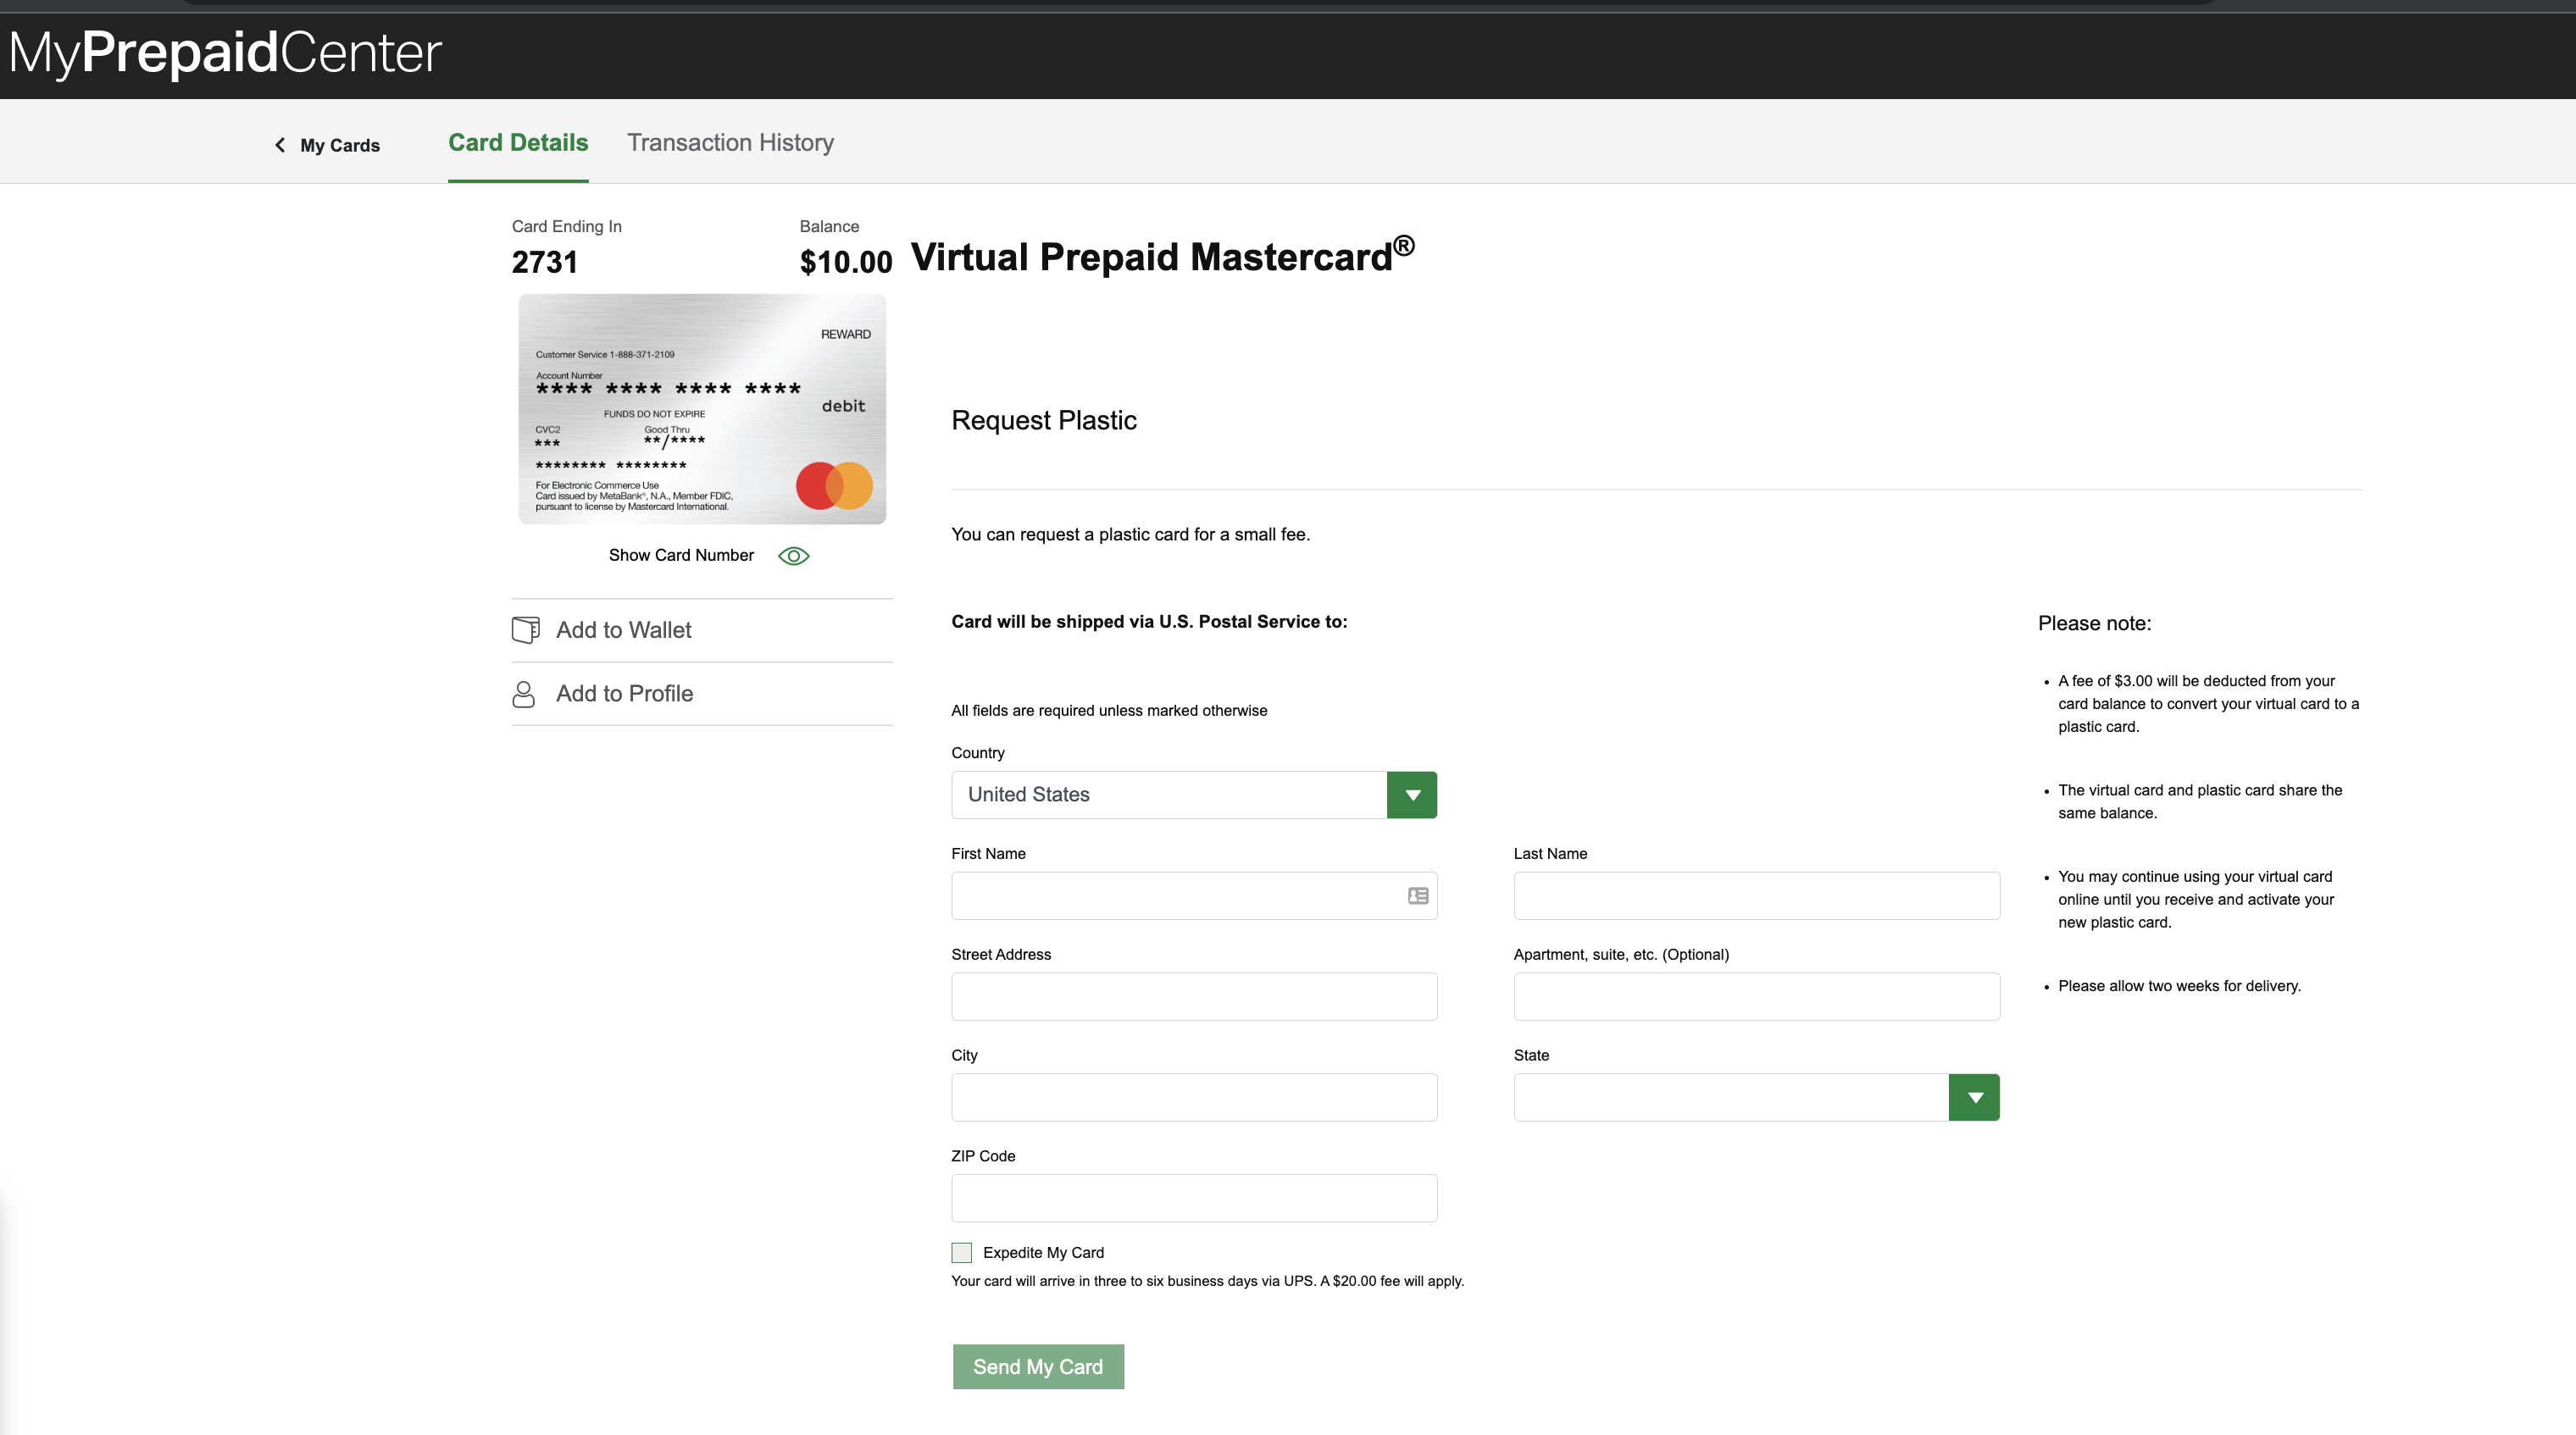Click the First Name input field
Viewport: 2576px width, 1435px height.
1194,895
